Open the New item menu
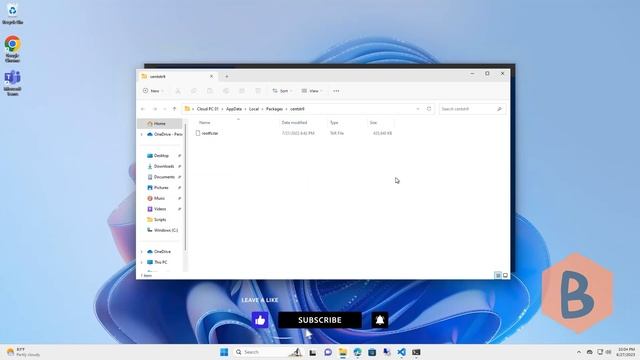640x360 pixels. 153,91
